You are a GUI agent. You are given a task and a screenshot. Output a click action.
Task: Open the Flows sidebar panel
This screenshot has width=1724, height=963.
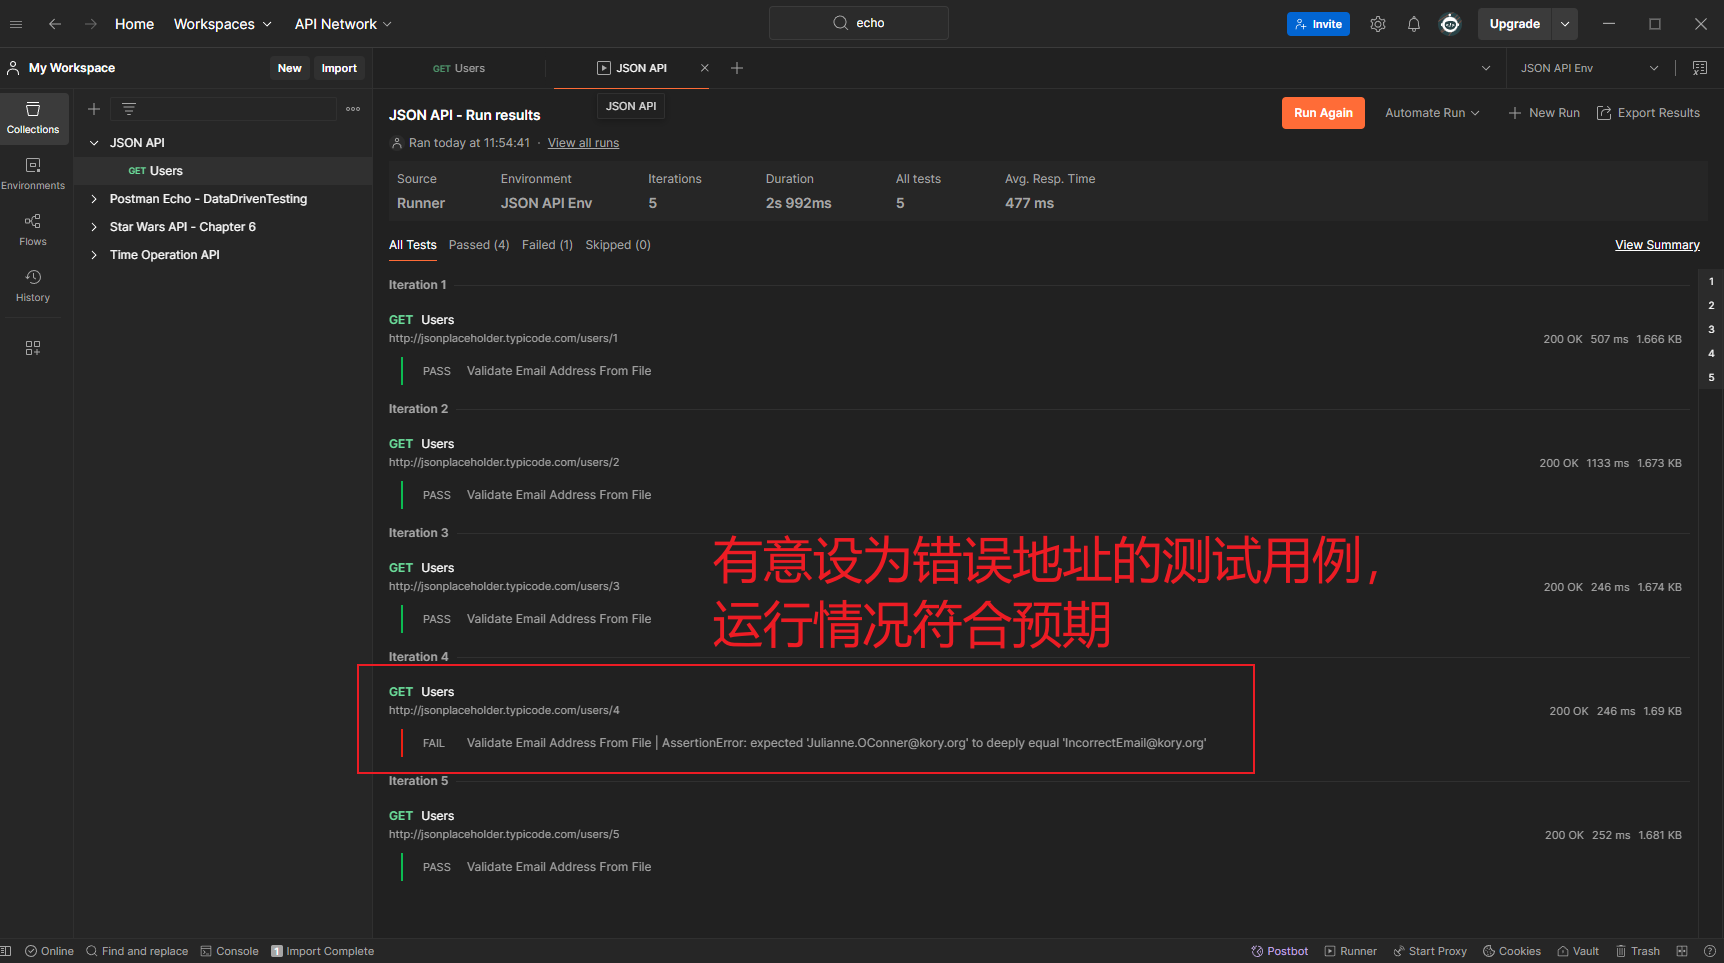pyautogui.click(x=33, y=230)
